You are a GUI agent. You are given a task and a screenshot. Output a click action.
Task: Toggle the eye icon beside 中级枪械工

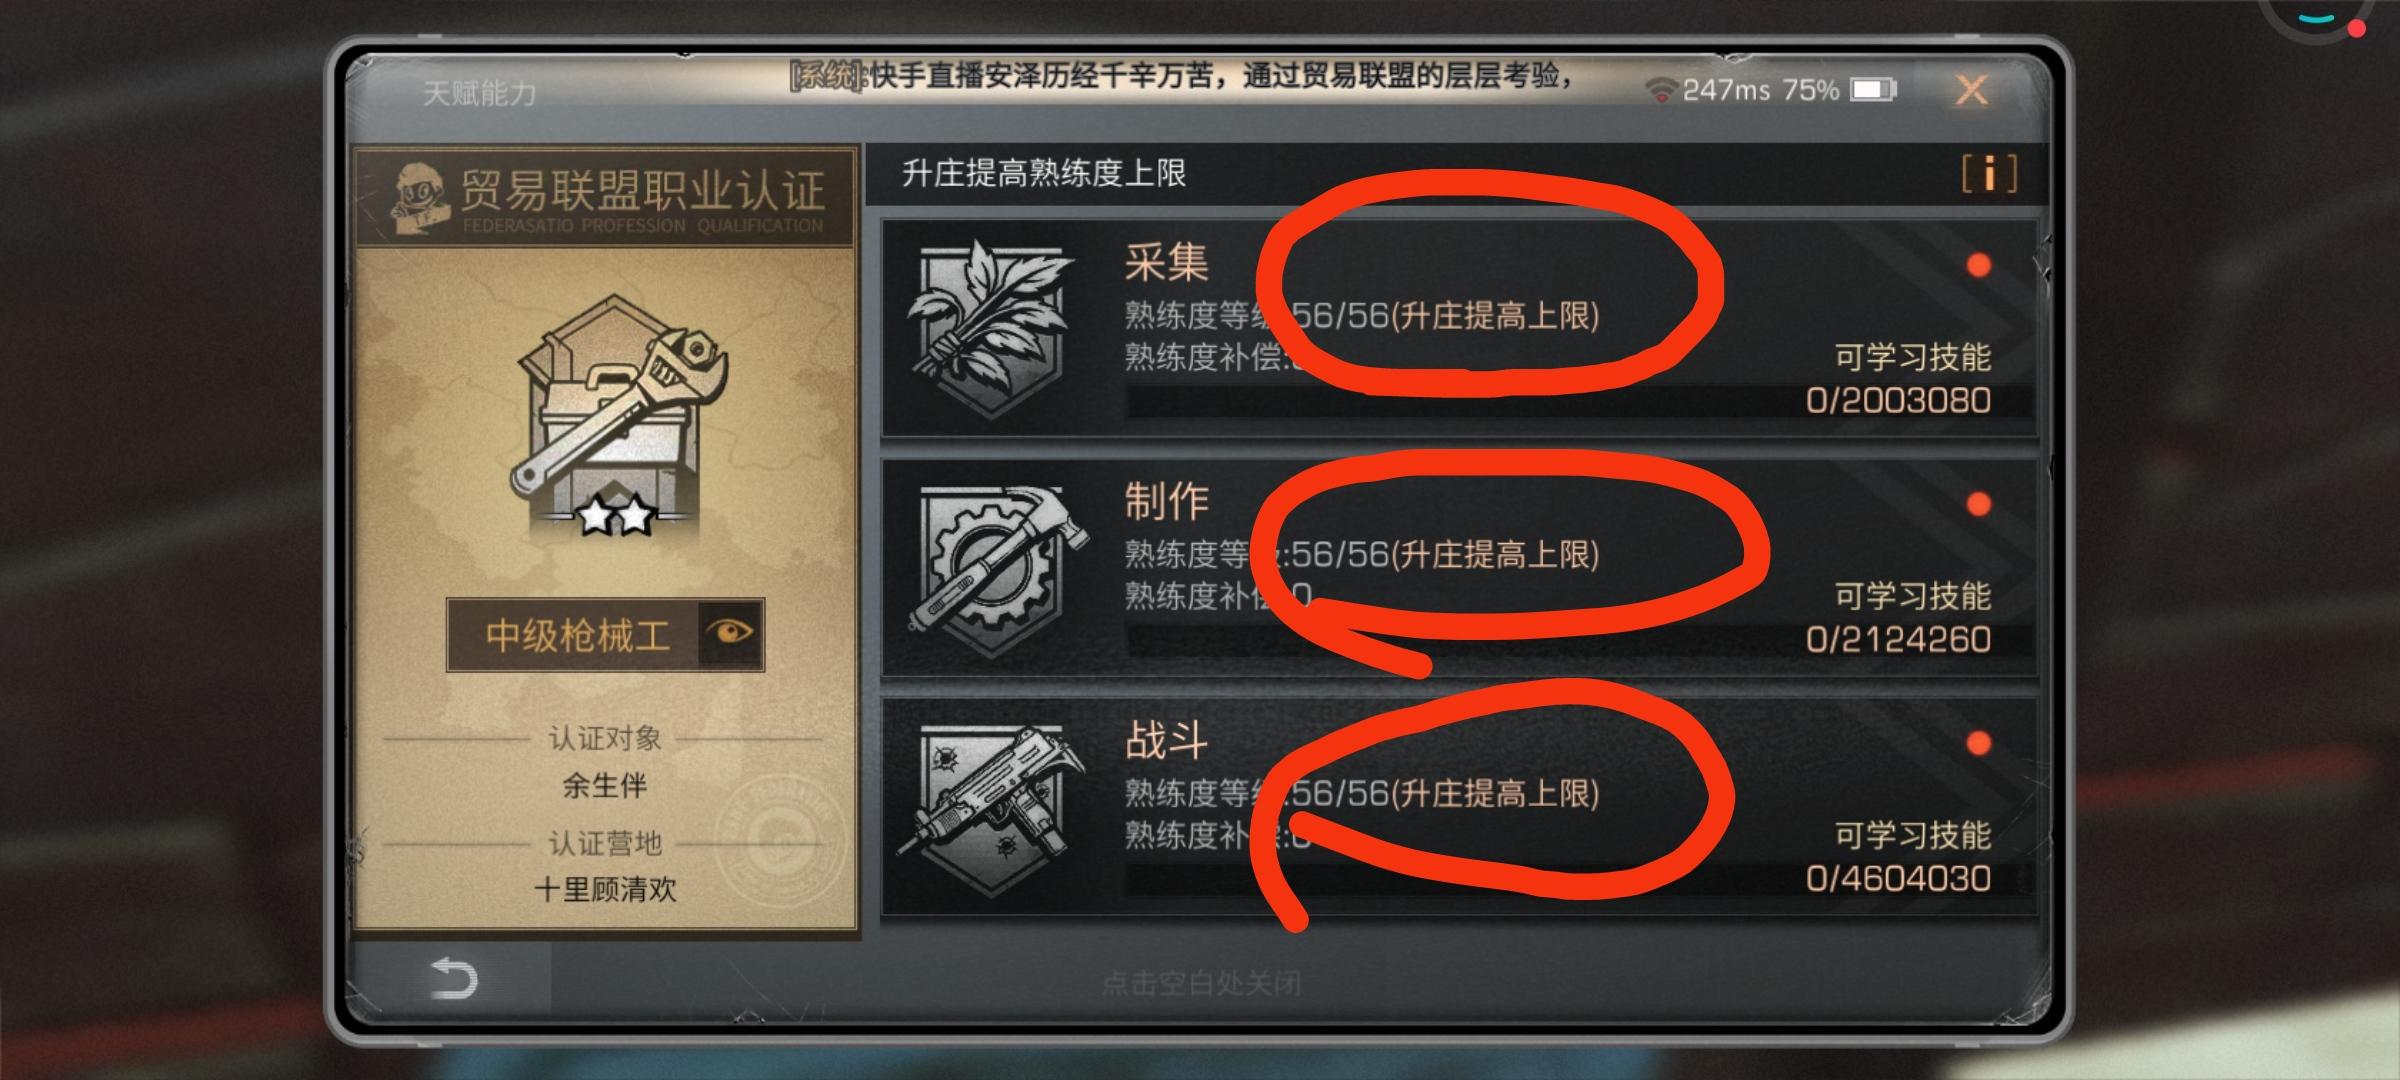pos(730,633)
